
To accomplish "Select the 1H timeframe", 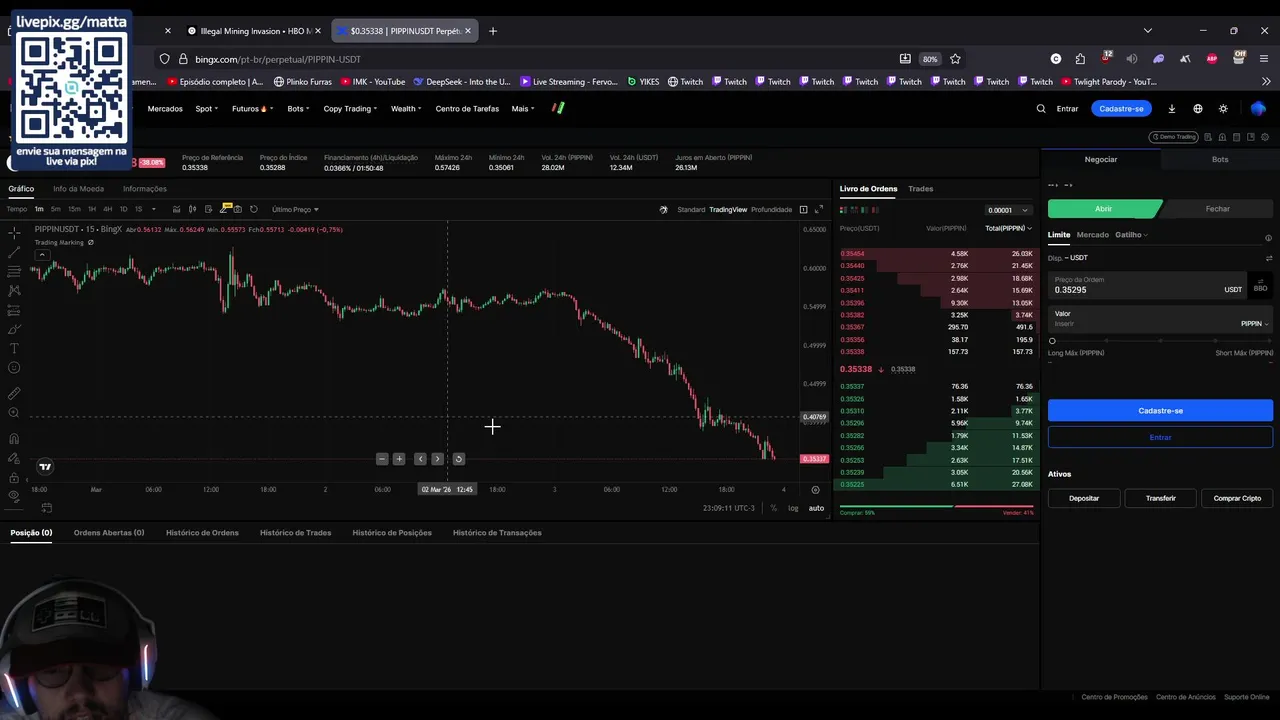I will 91,209.
